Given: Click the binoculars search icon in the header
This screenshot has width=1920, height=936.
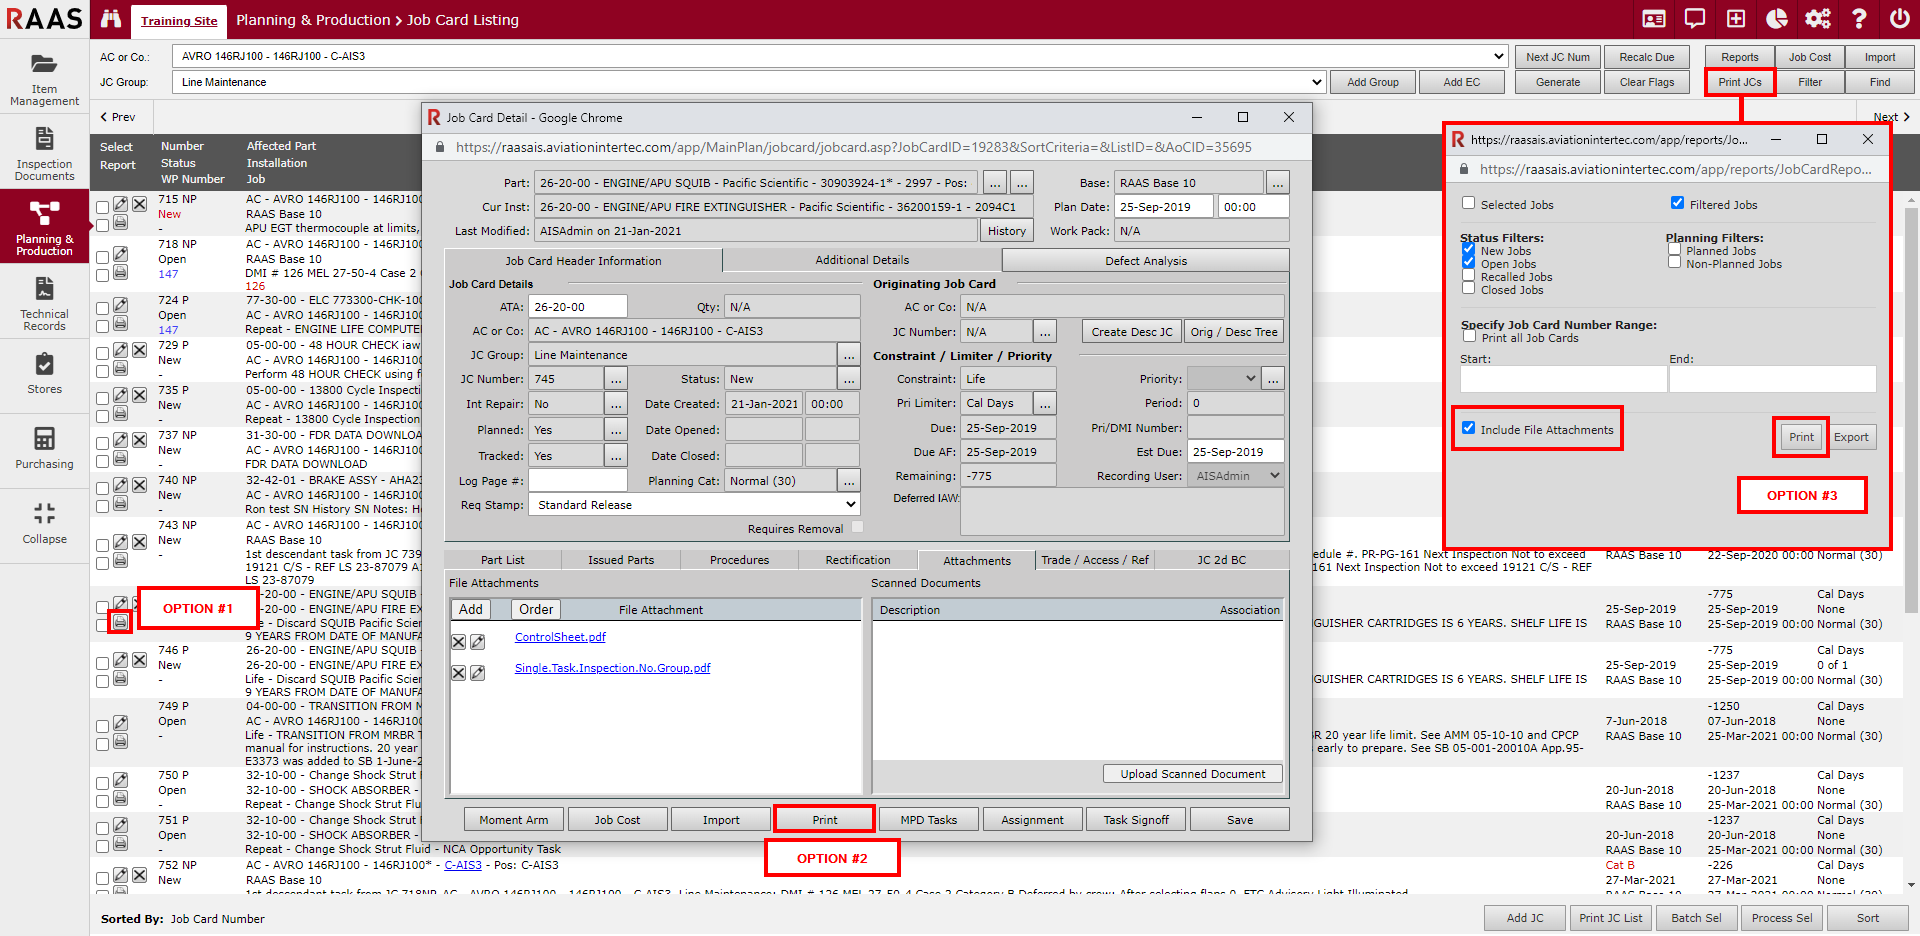Looking at the screenshot, I should (111, 19).
